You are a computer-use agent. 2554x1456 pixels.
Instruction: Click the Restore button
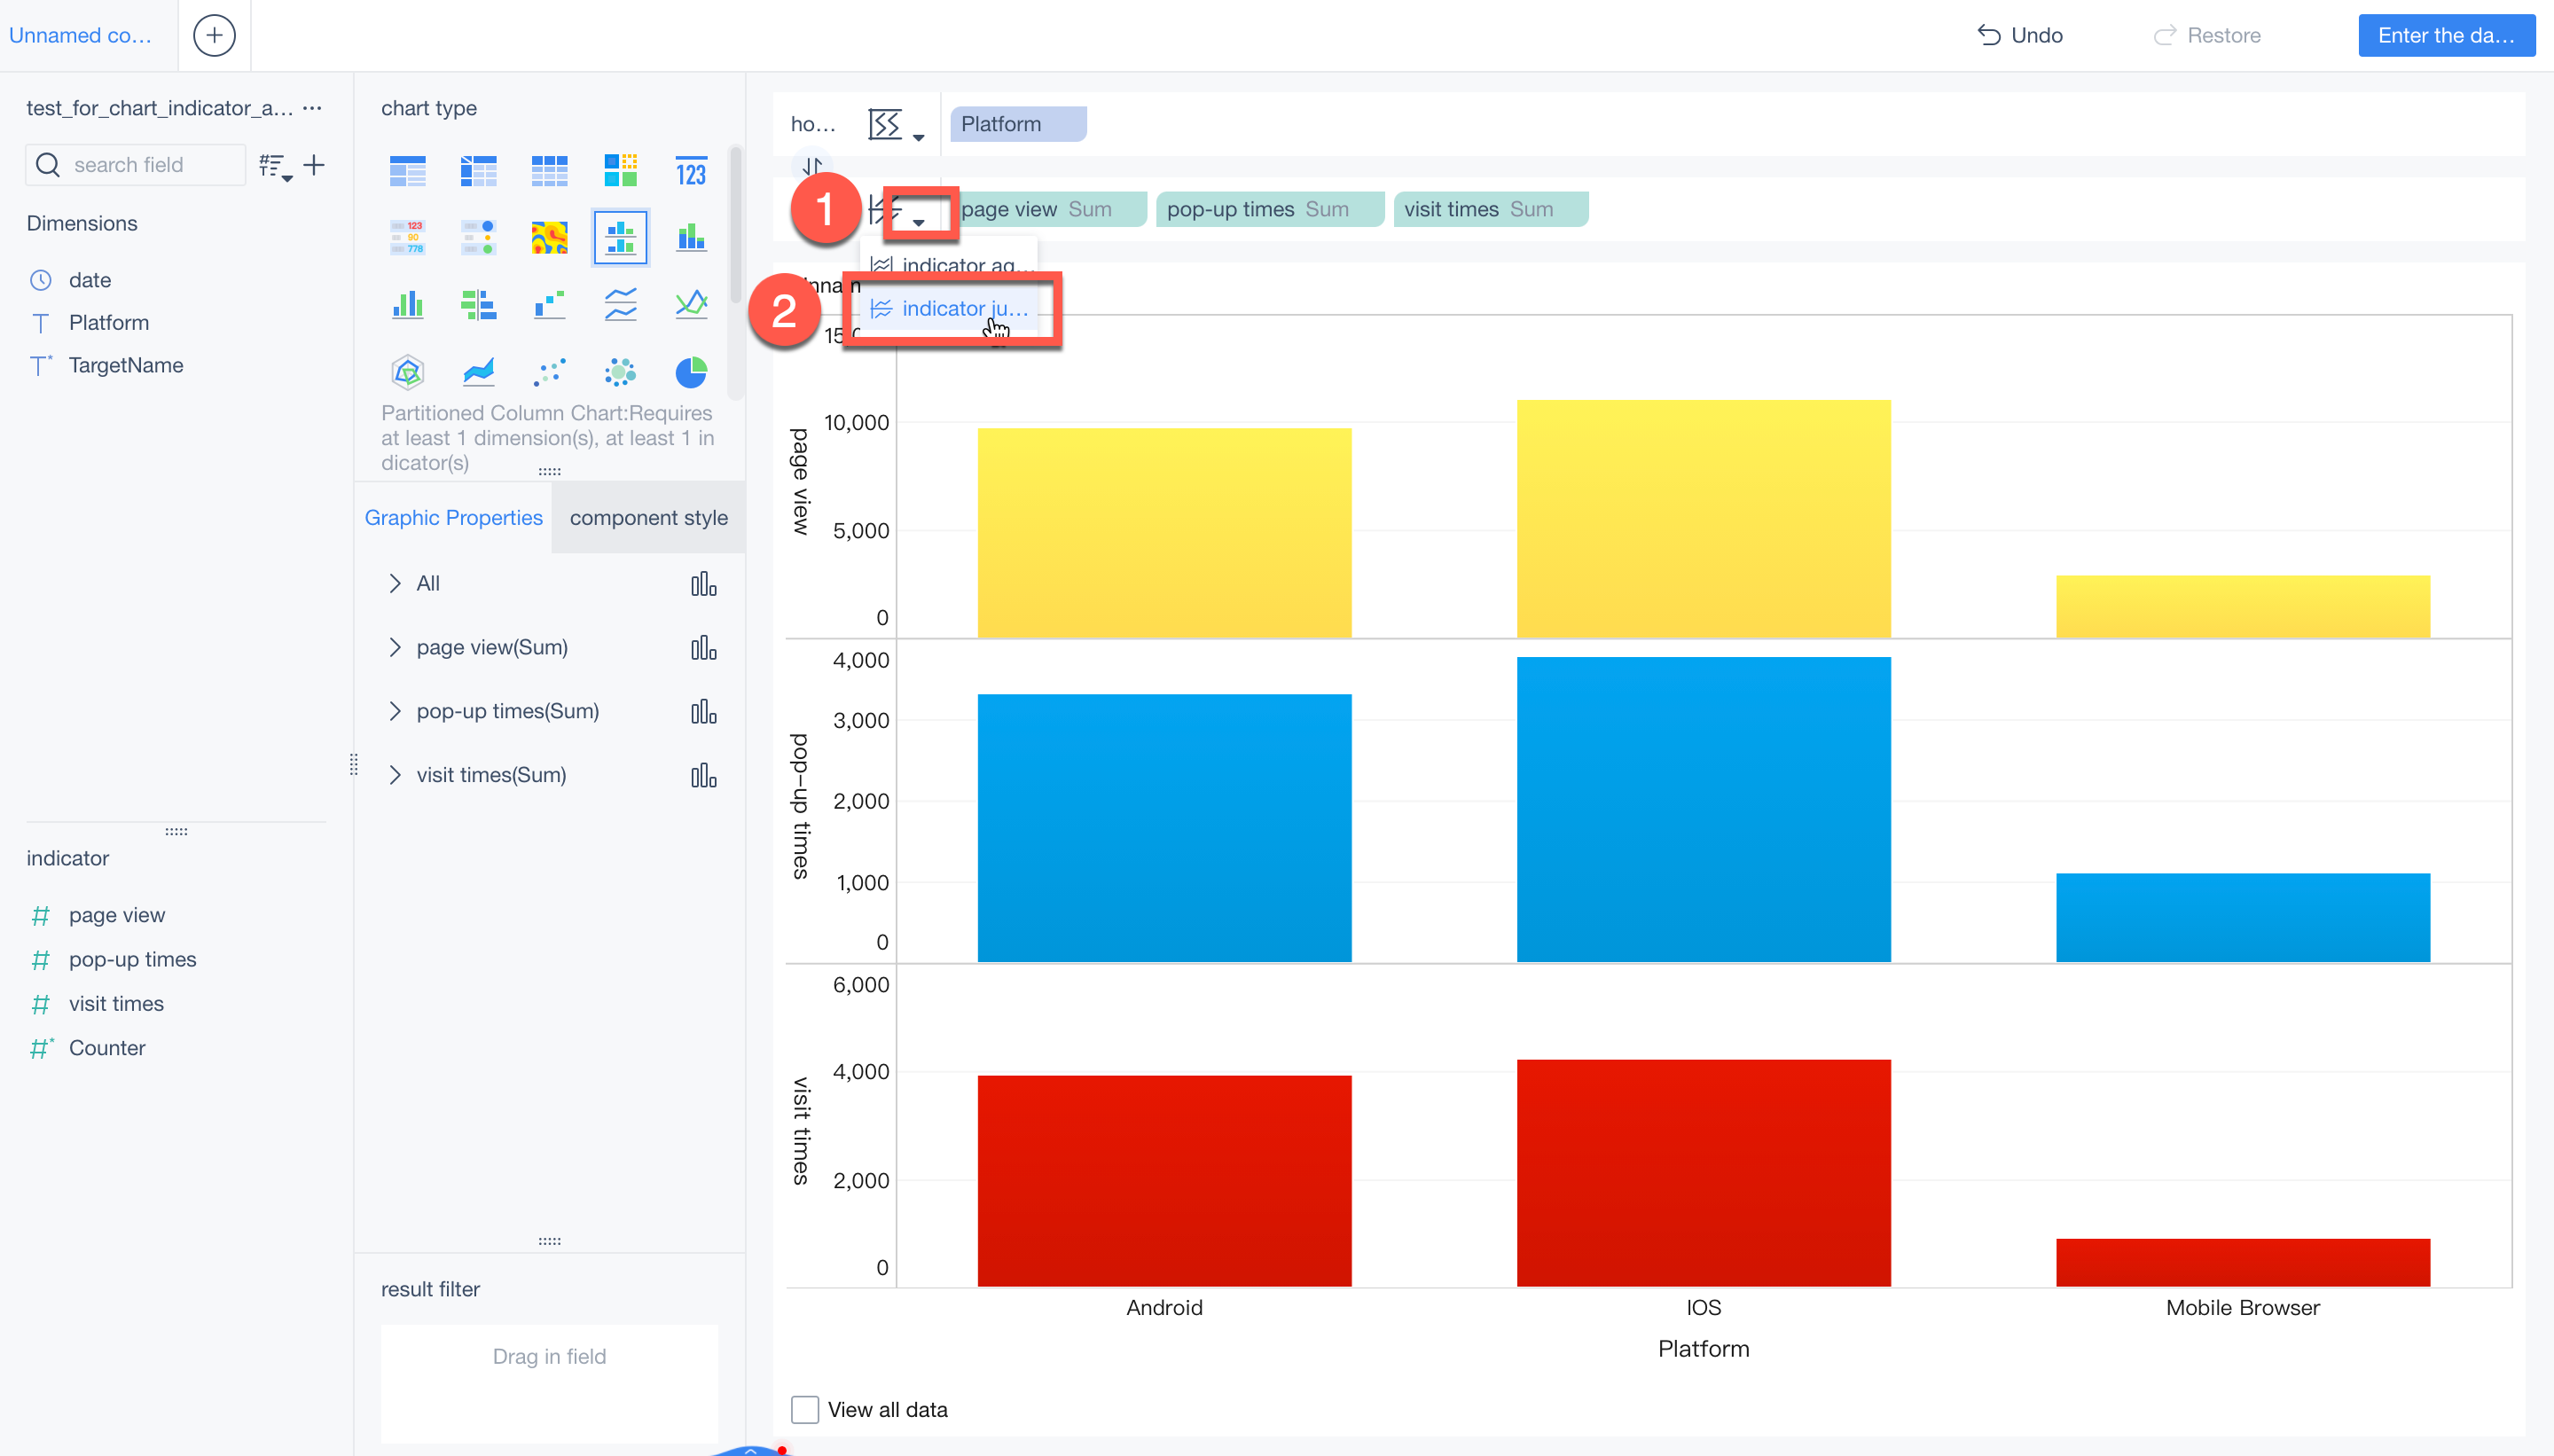2207,36
